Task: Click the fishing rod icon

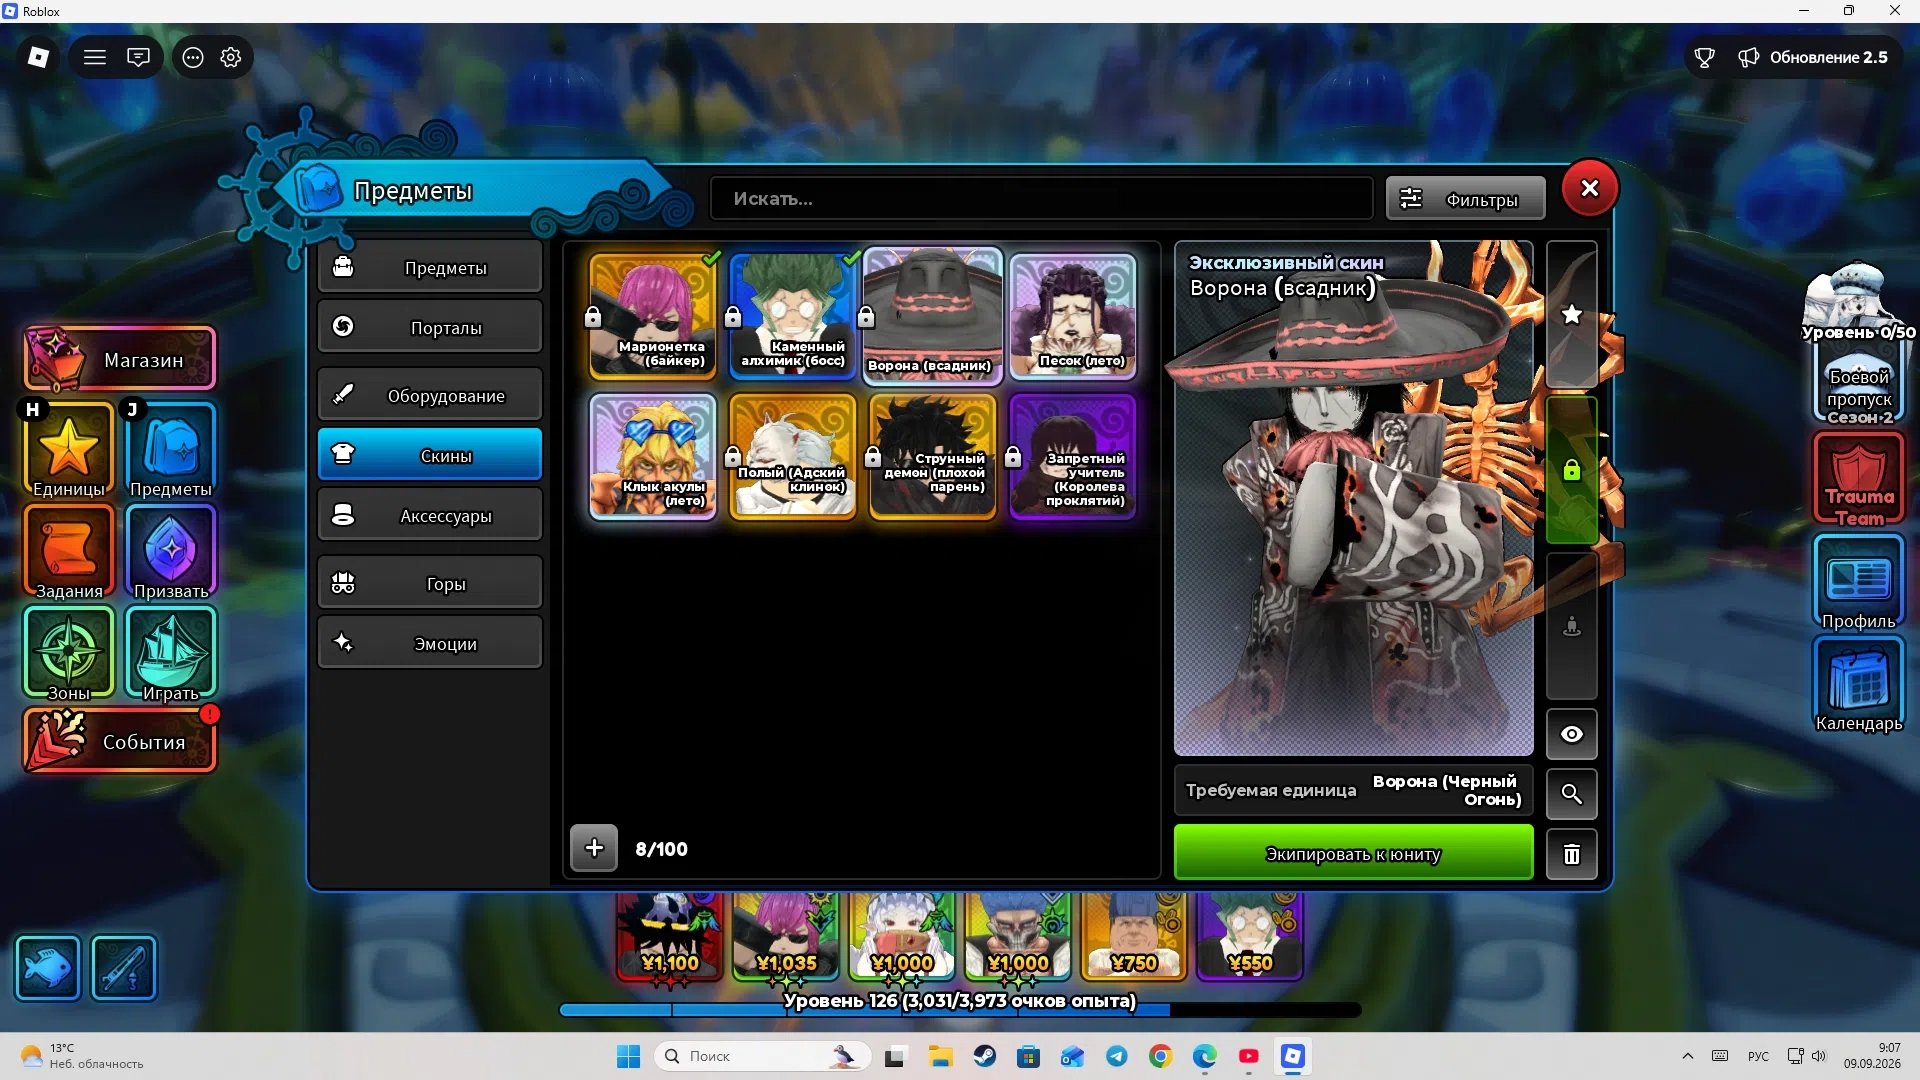Action: (x=124, y=967)
